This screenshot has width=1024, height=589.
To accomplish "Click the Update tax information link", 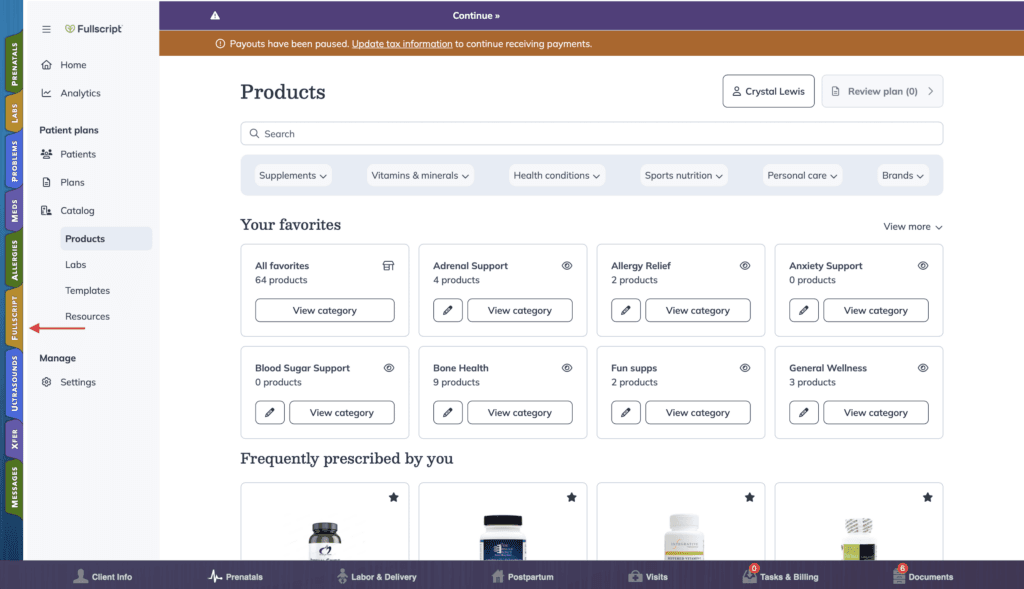I will pos(402,44).
